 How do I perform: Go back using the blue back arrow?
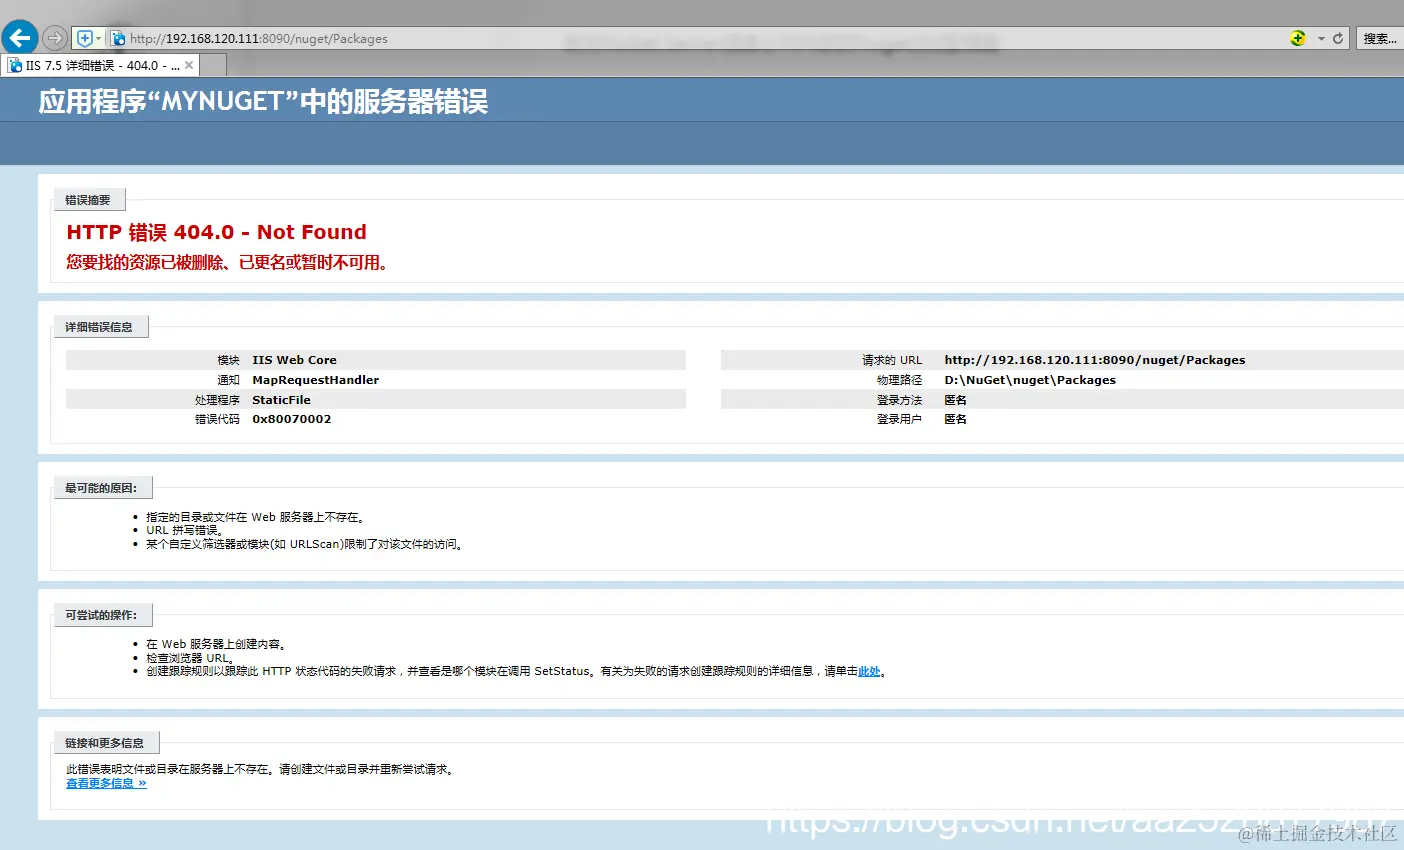(x=20, y=38)
